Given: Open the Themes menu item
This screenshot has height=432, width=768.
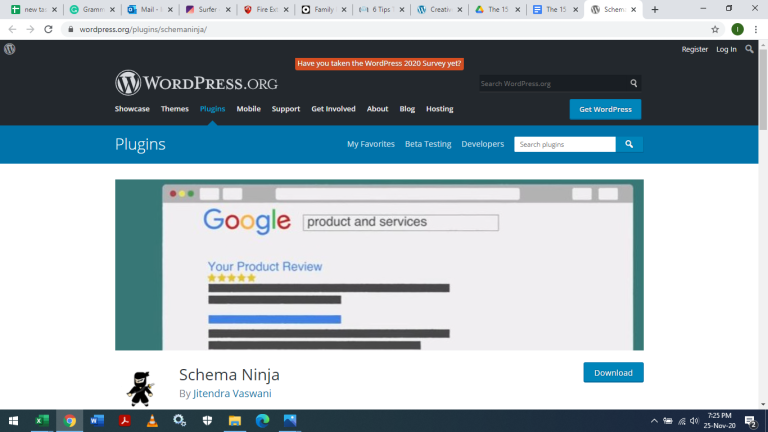Looking at the screenshot, I should (174, 109).
